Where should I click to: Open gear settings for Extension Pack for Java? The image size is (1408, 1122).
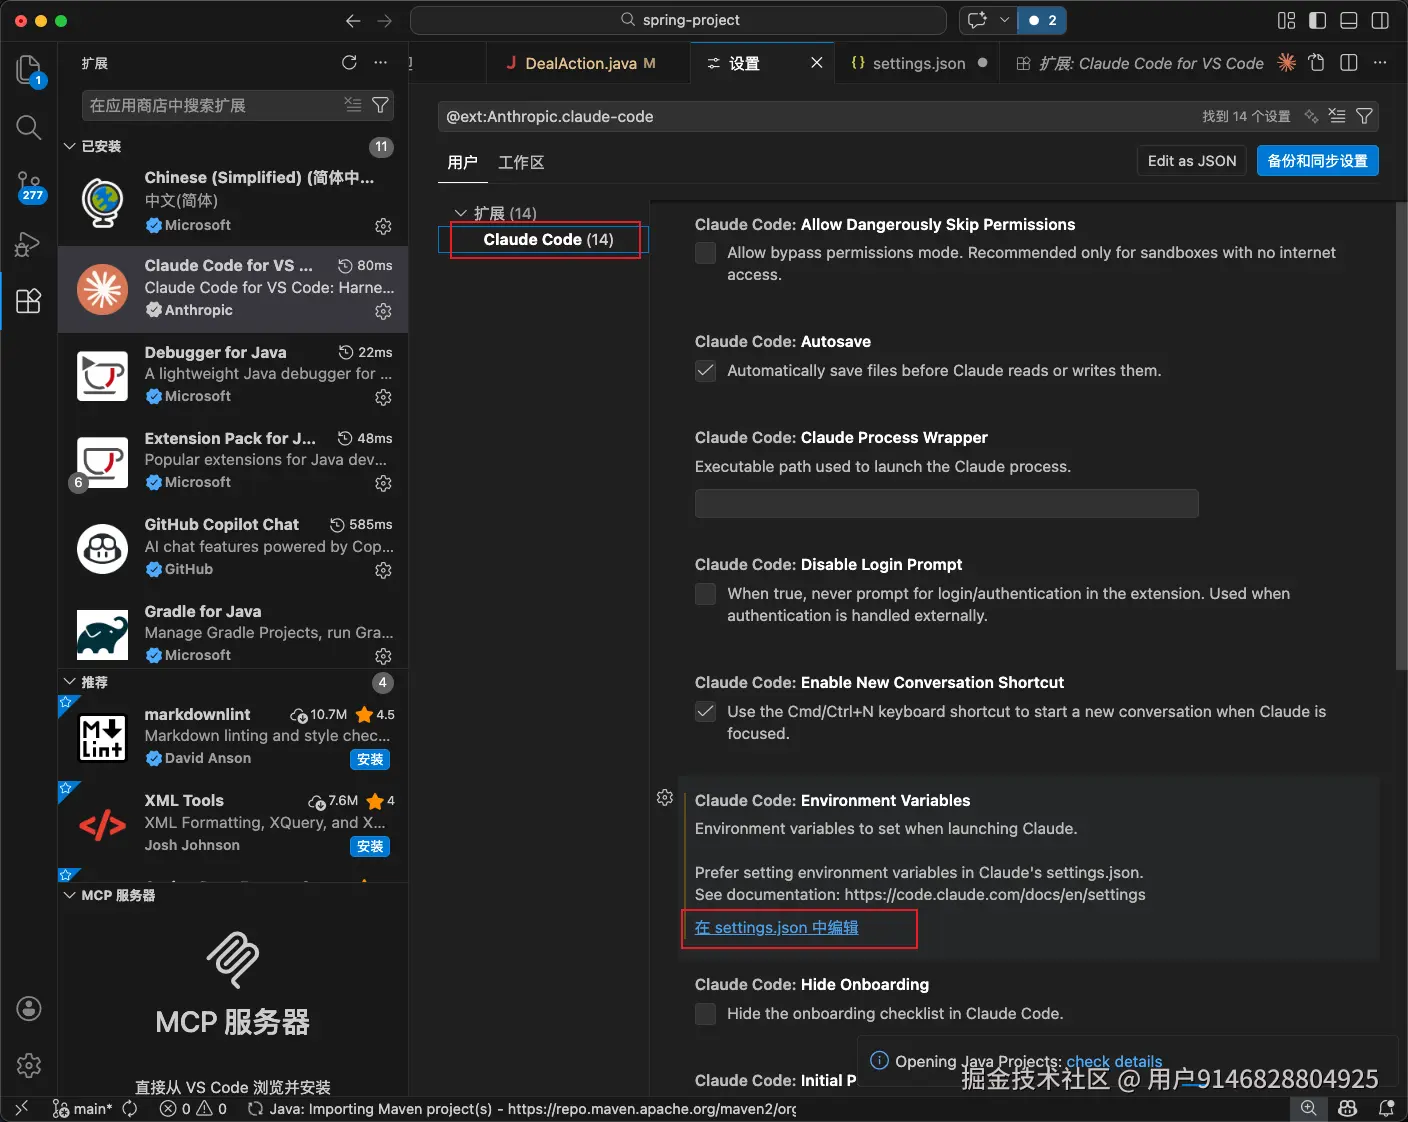click(x=383, y=483)
